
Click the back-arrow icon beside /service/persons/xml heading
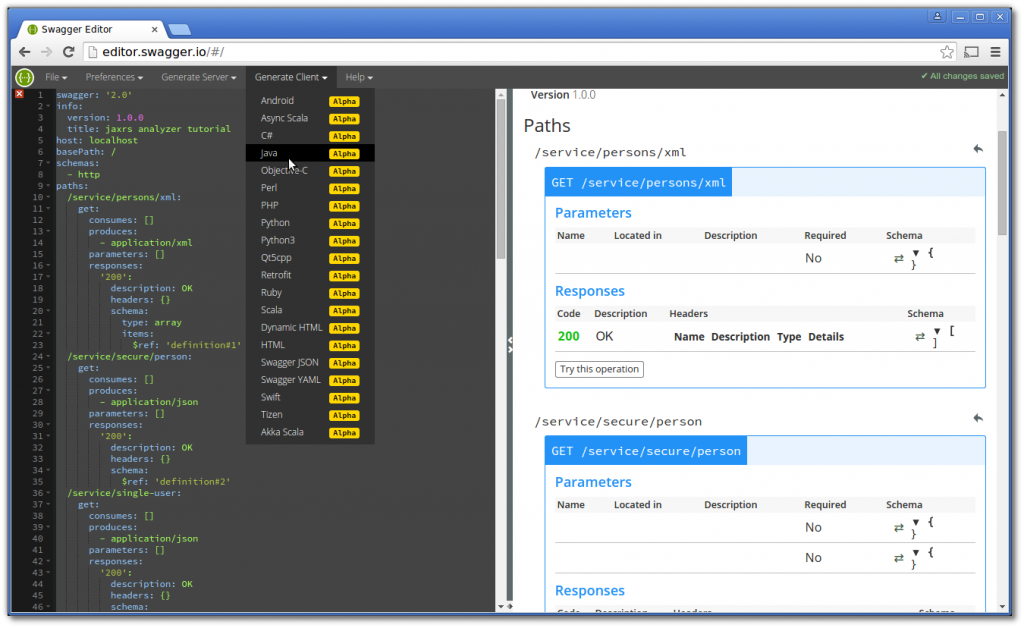(x=977, y=149)
